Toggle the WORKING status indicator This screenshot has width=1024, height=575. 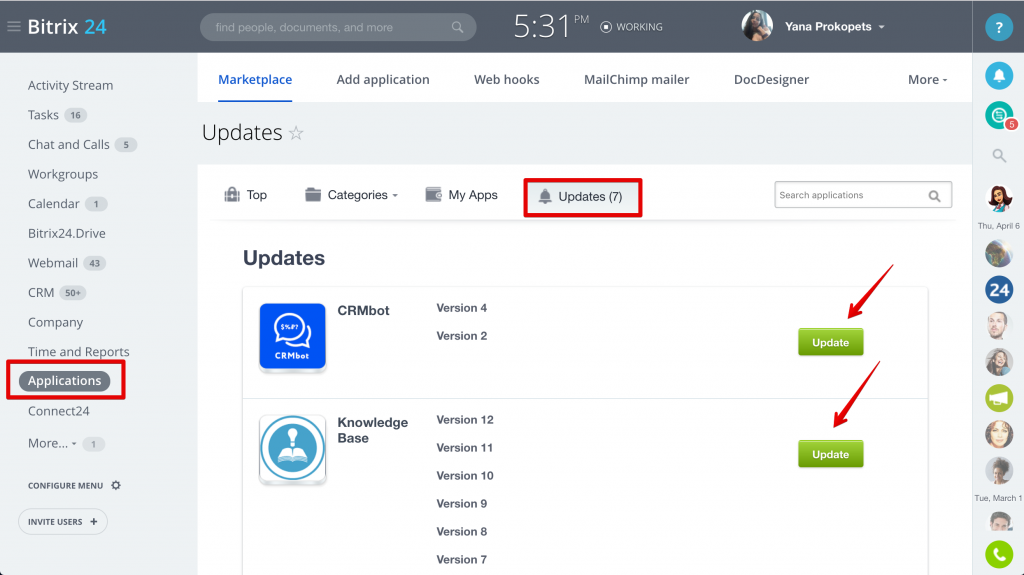[631, 27]
